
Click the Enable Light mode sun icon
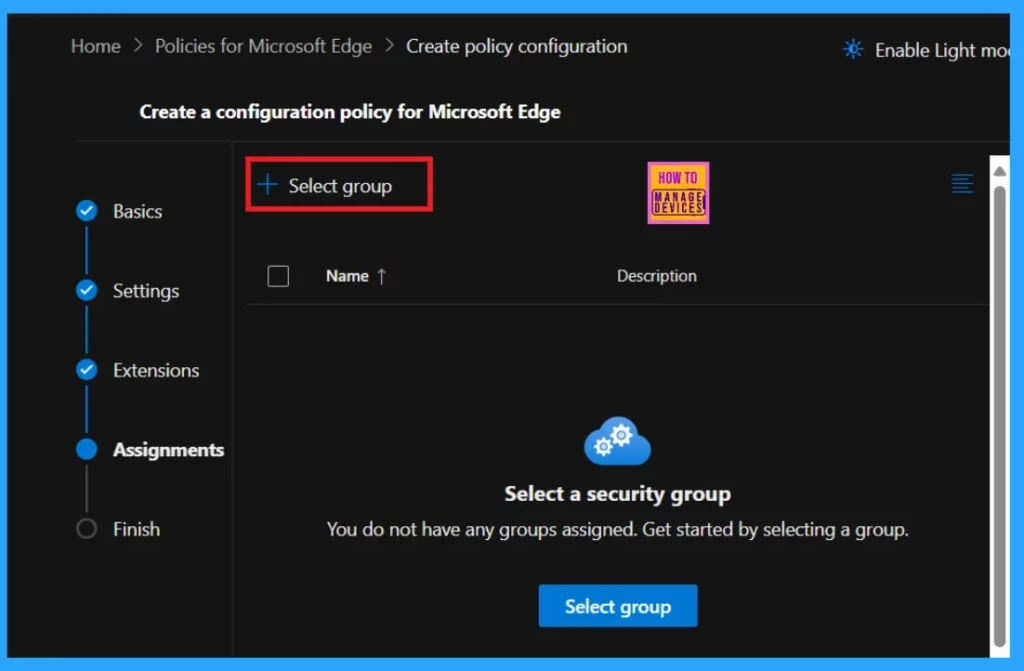[853, 49]
